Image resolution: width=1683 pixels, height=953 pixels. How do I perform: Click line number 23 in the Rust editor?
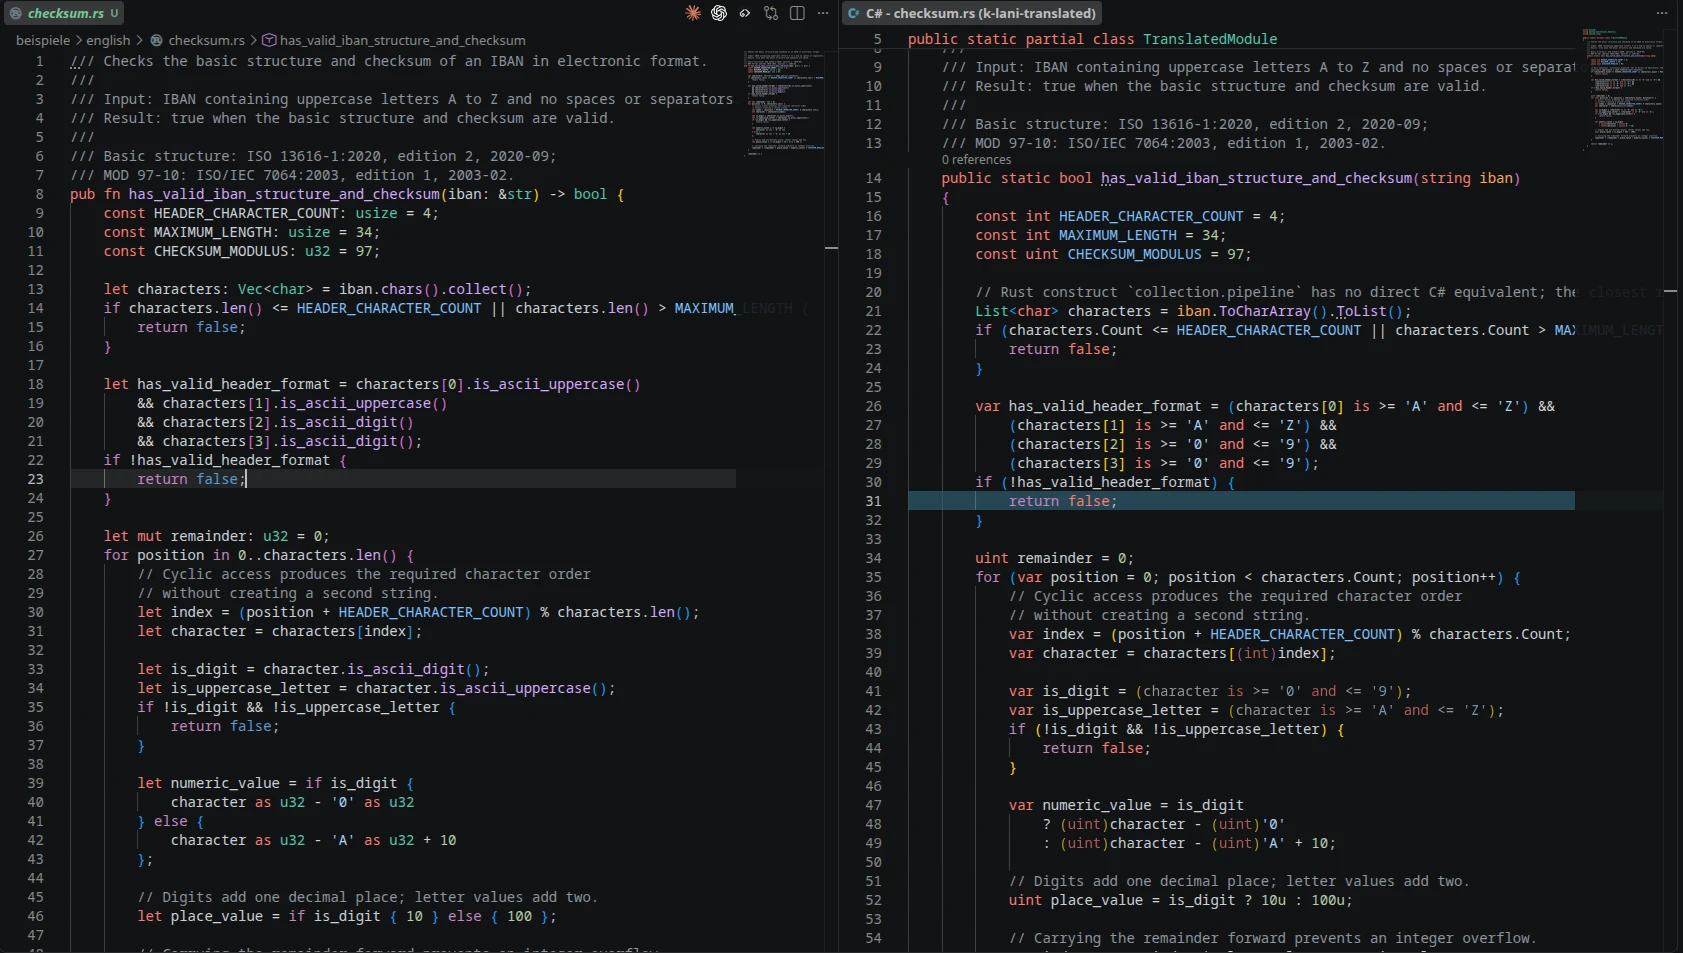[35, 479]
